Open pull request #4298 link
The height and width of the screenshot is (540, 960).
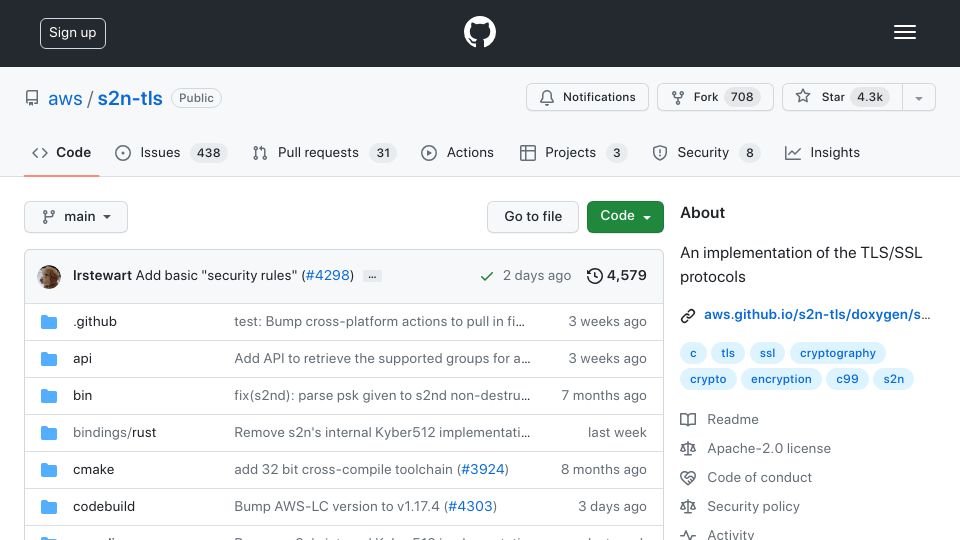click(328, 276)
